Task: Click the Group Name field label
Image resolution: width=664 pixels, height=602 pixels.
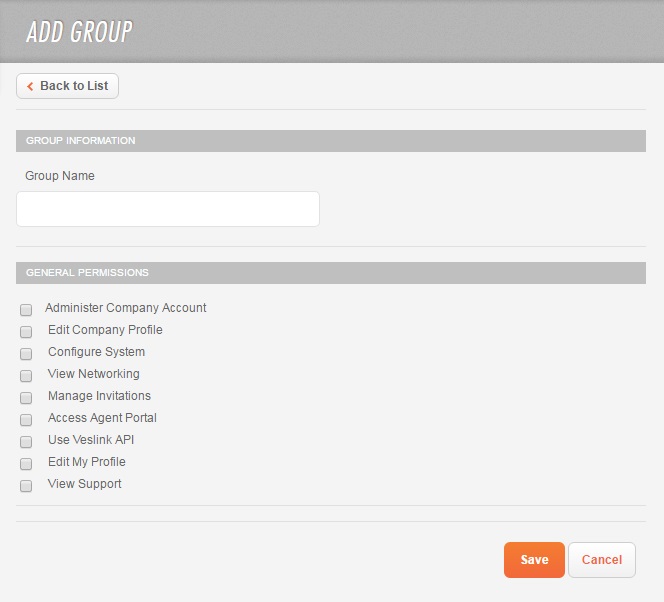Action: click(x=60, y=176)
